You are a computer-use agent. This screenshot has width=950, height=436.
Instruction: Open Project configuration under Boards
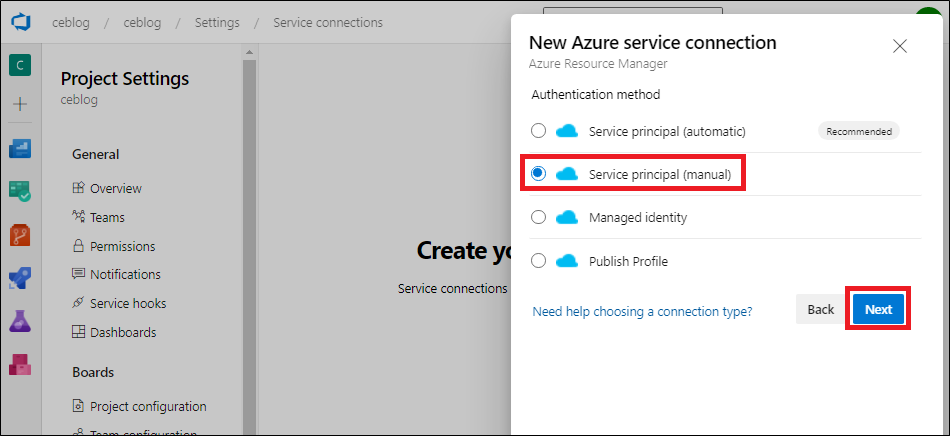[148, 406]
